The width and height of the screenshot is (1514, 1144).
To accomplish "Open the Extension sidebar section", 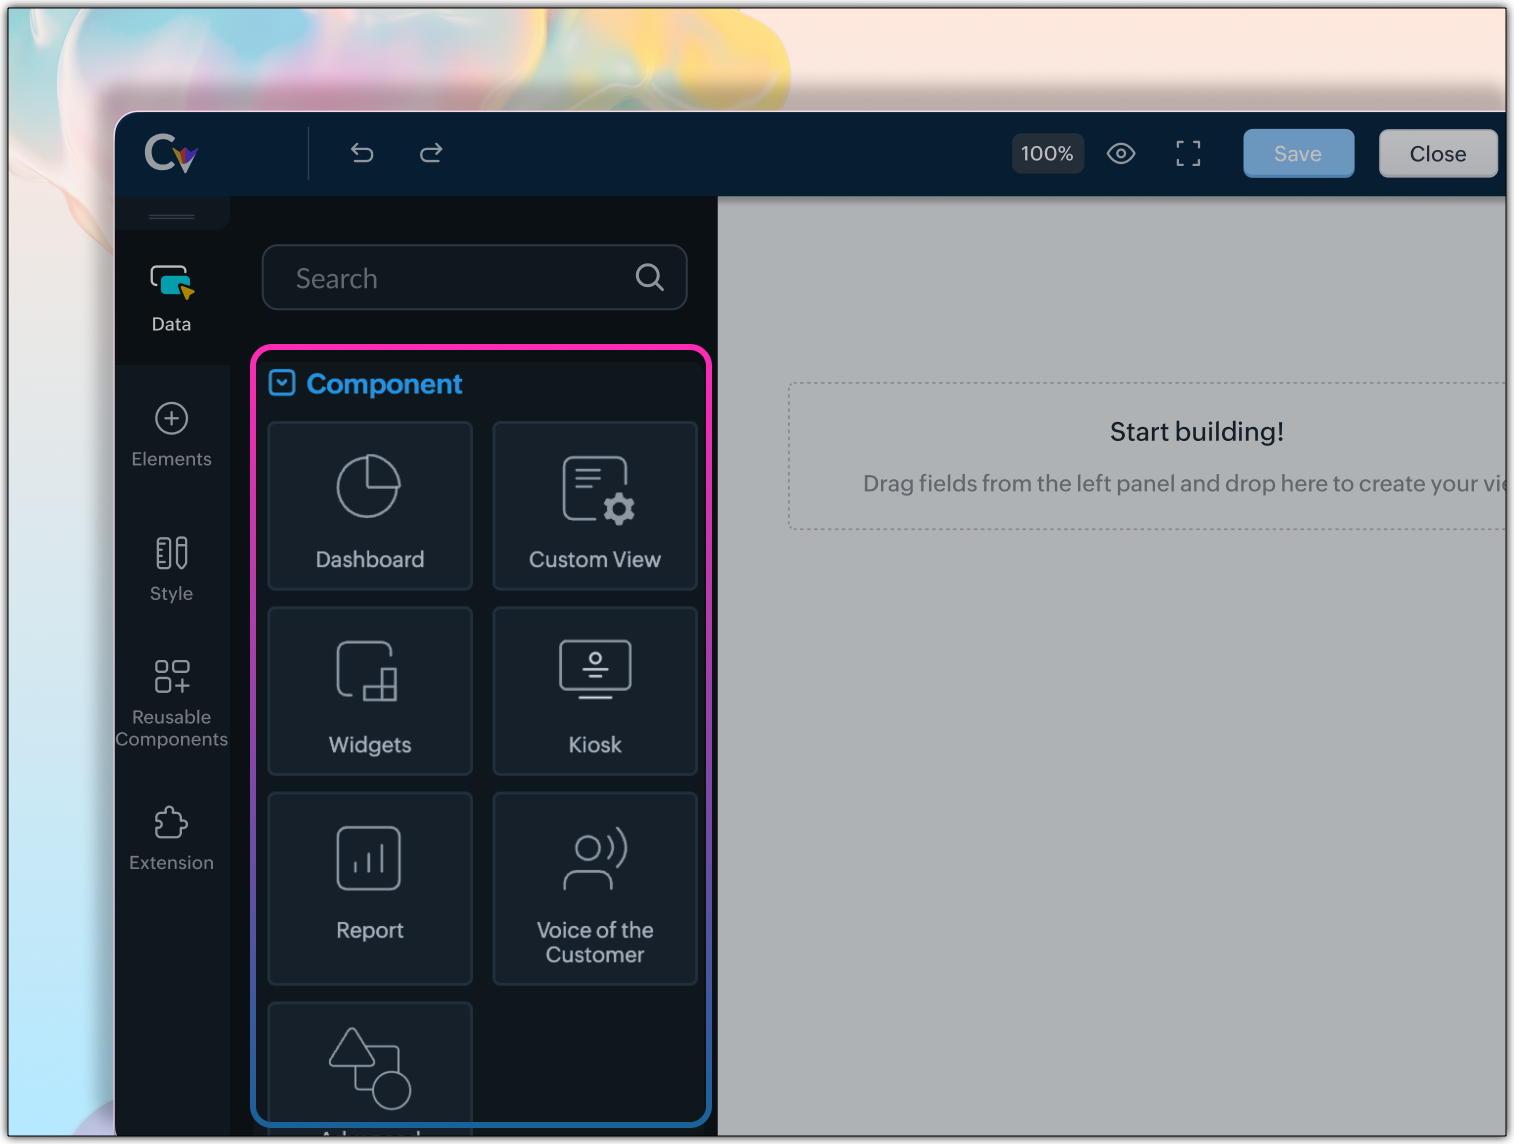I will [171, 838].
